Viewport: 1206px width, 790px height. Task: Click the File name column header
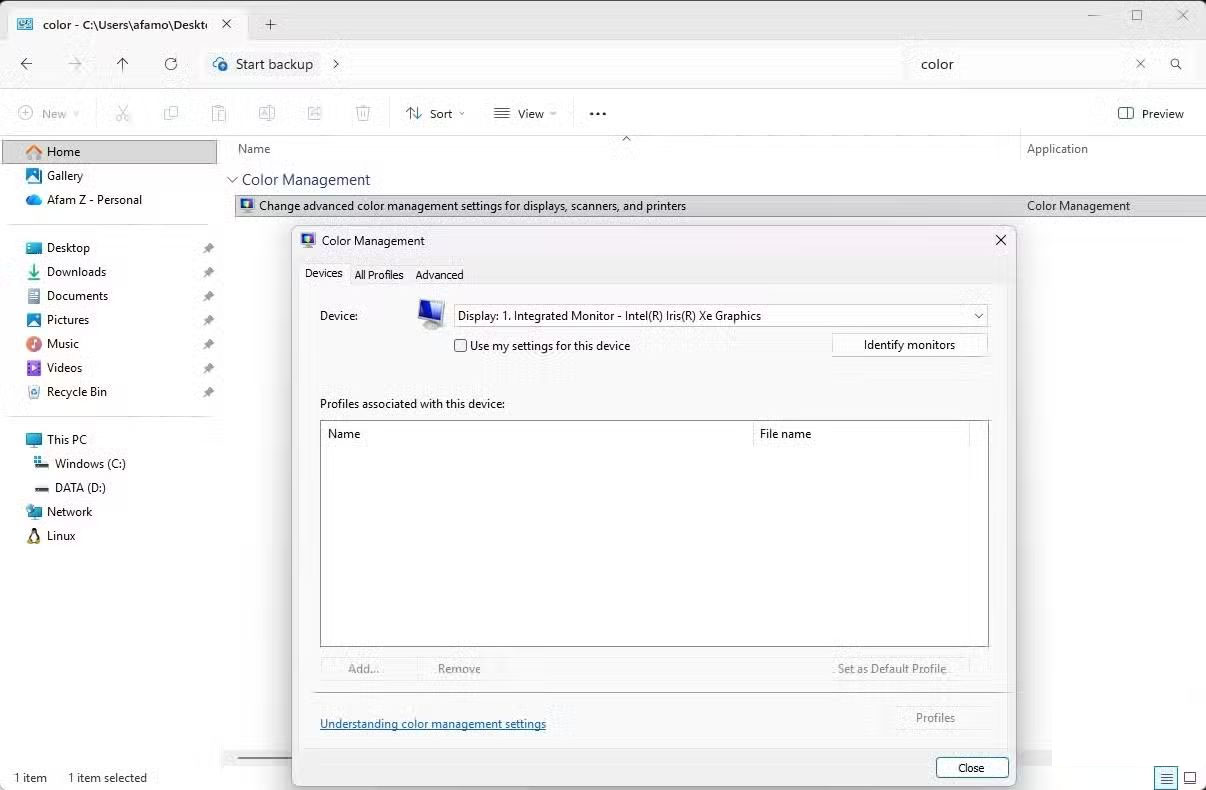(861, 434)
